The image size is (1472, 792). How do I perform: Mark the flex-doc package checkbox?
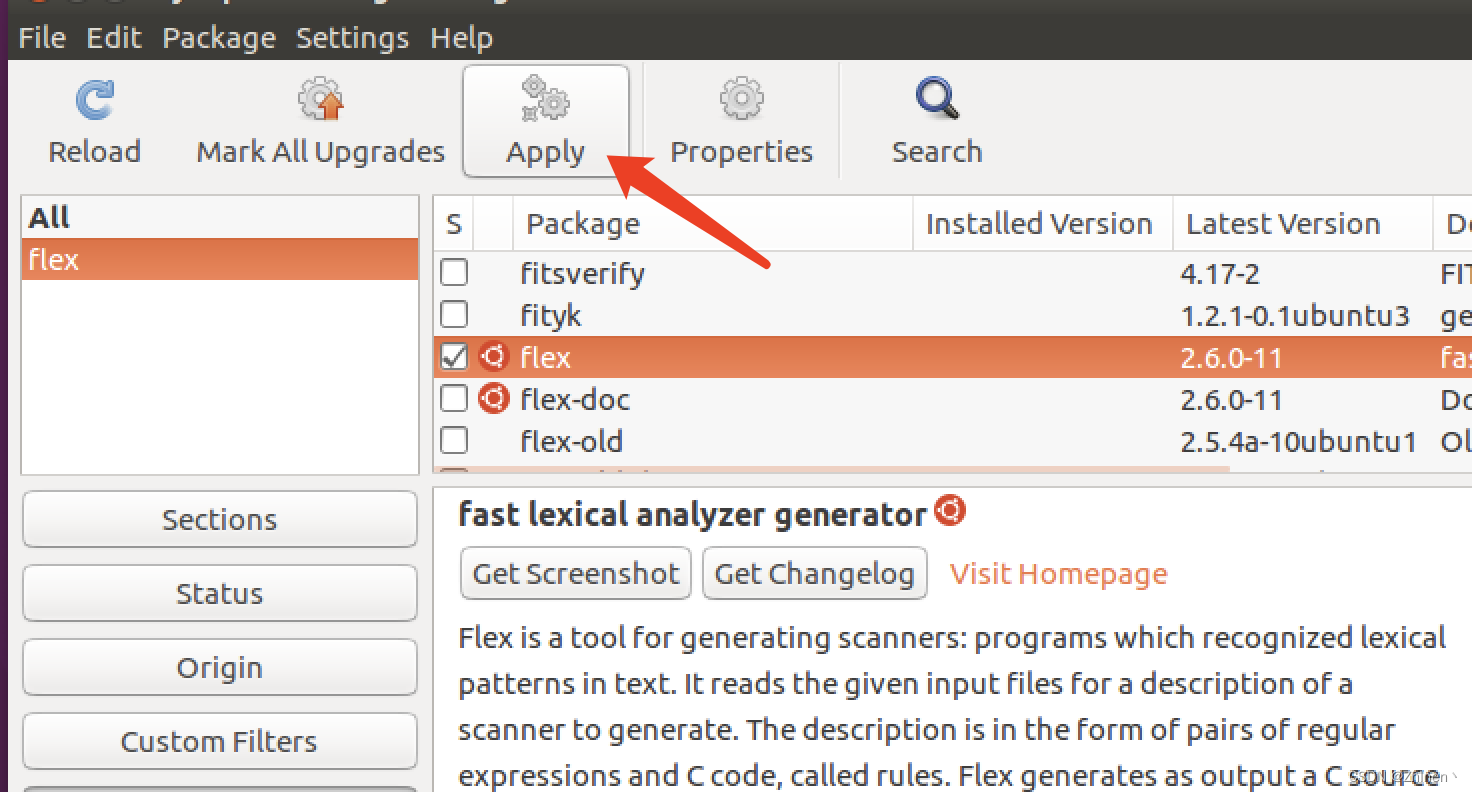[454, 399]
